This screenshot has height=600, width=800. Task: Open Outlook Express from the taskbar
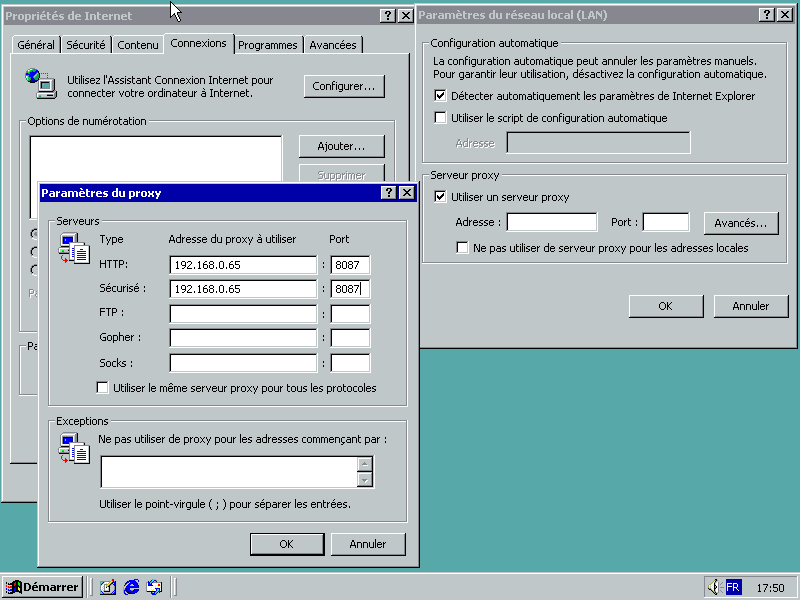(152, 587)
